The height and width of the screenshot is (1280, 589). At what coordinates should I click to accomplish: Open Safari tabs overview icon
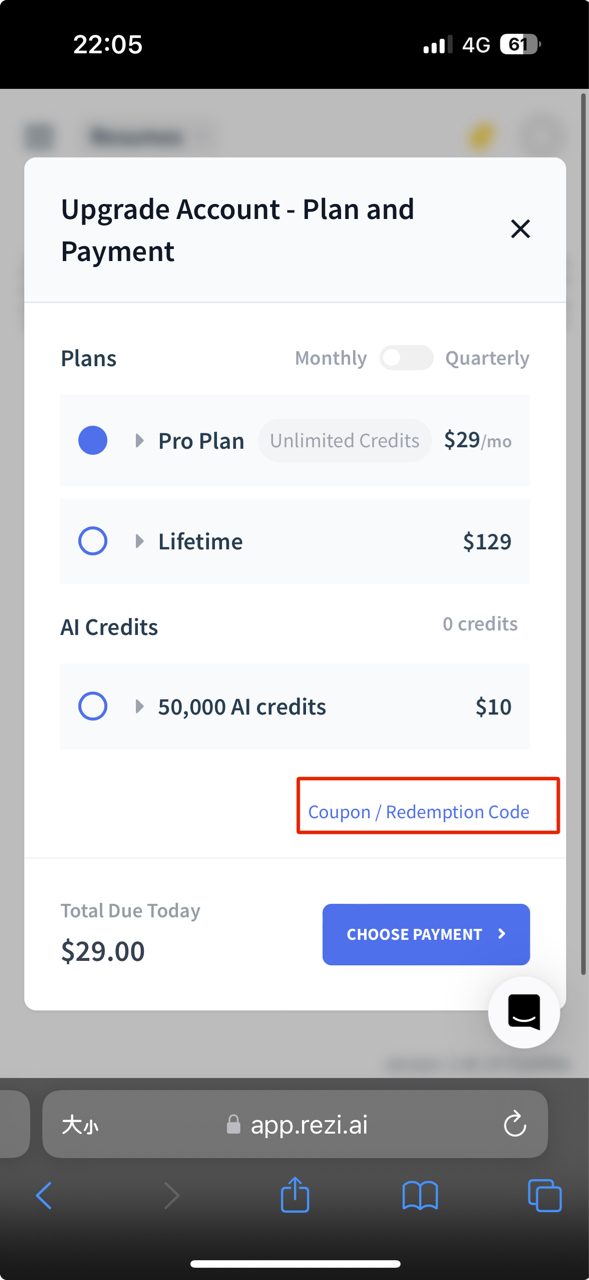tap(544, 1195)
